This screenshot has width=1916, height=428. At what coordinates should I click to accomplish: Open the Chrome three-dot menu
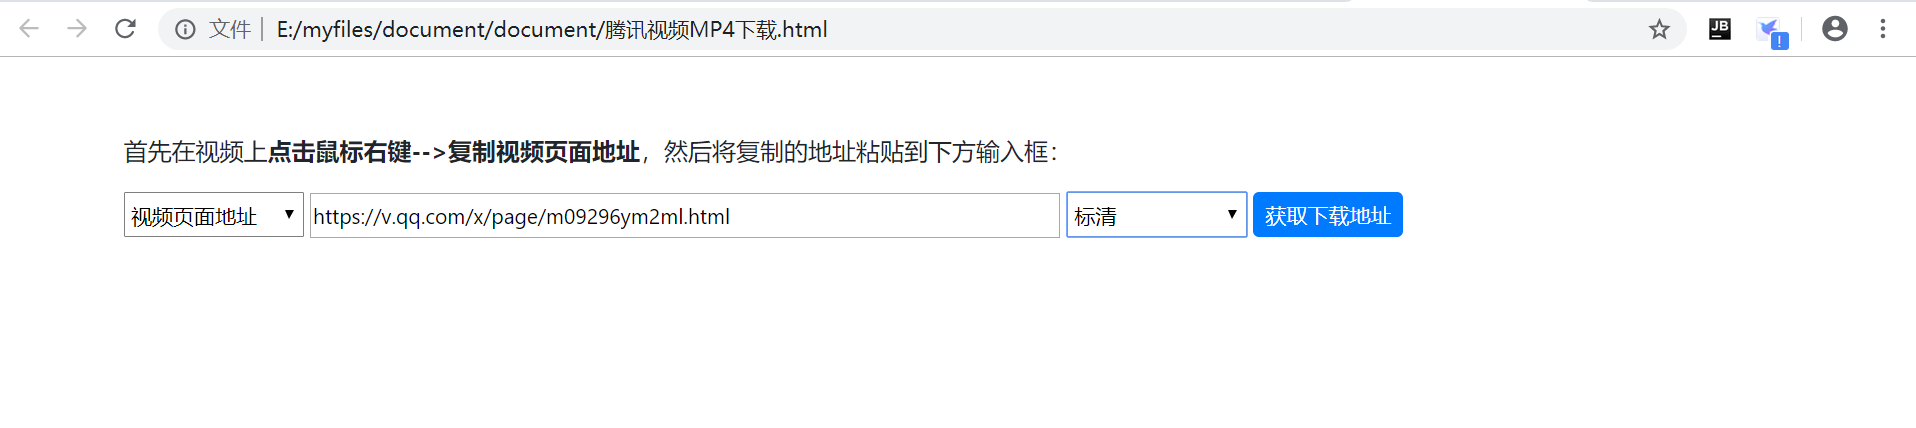(x=1883, y=29)
